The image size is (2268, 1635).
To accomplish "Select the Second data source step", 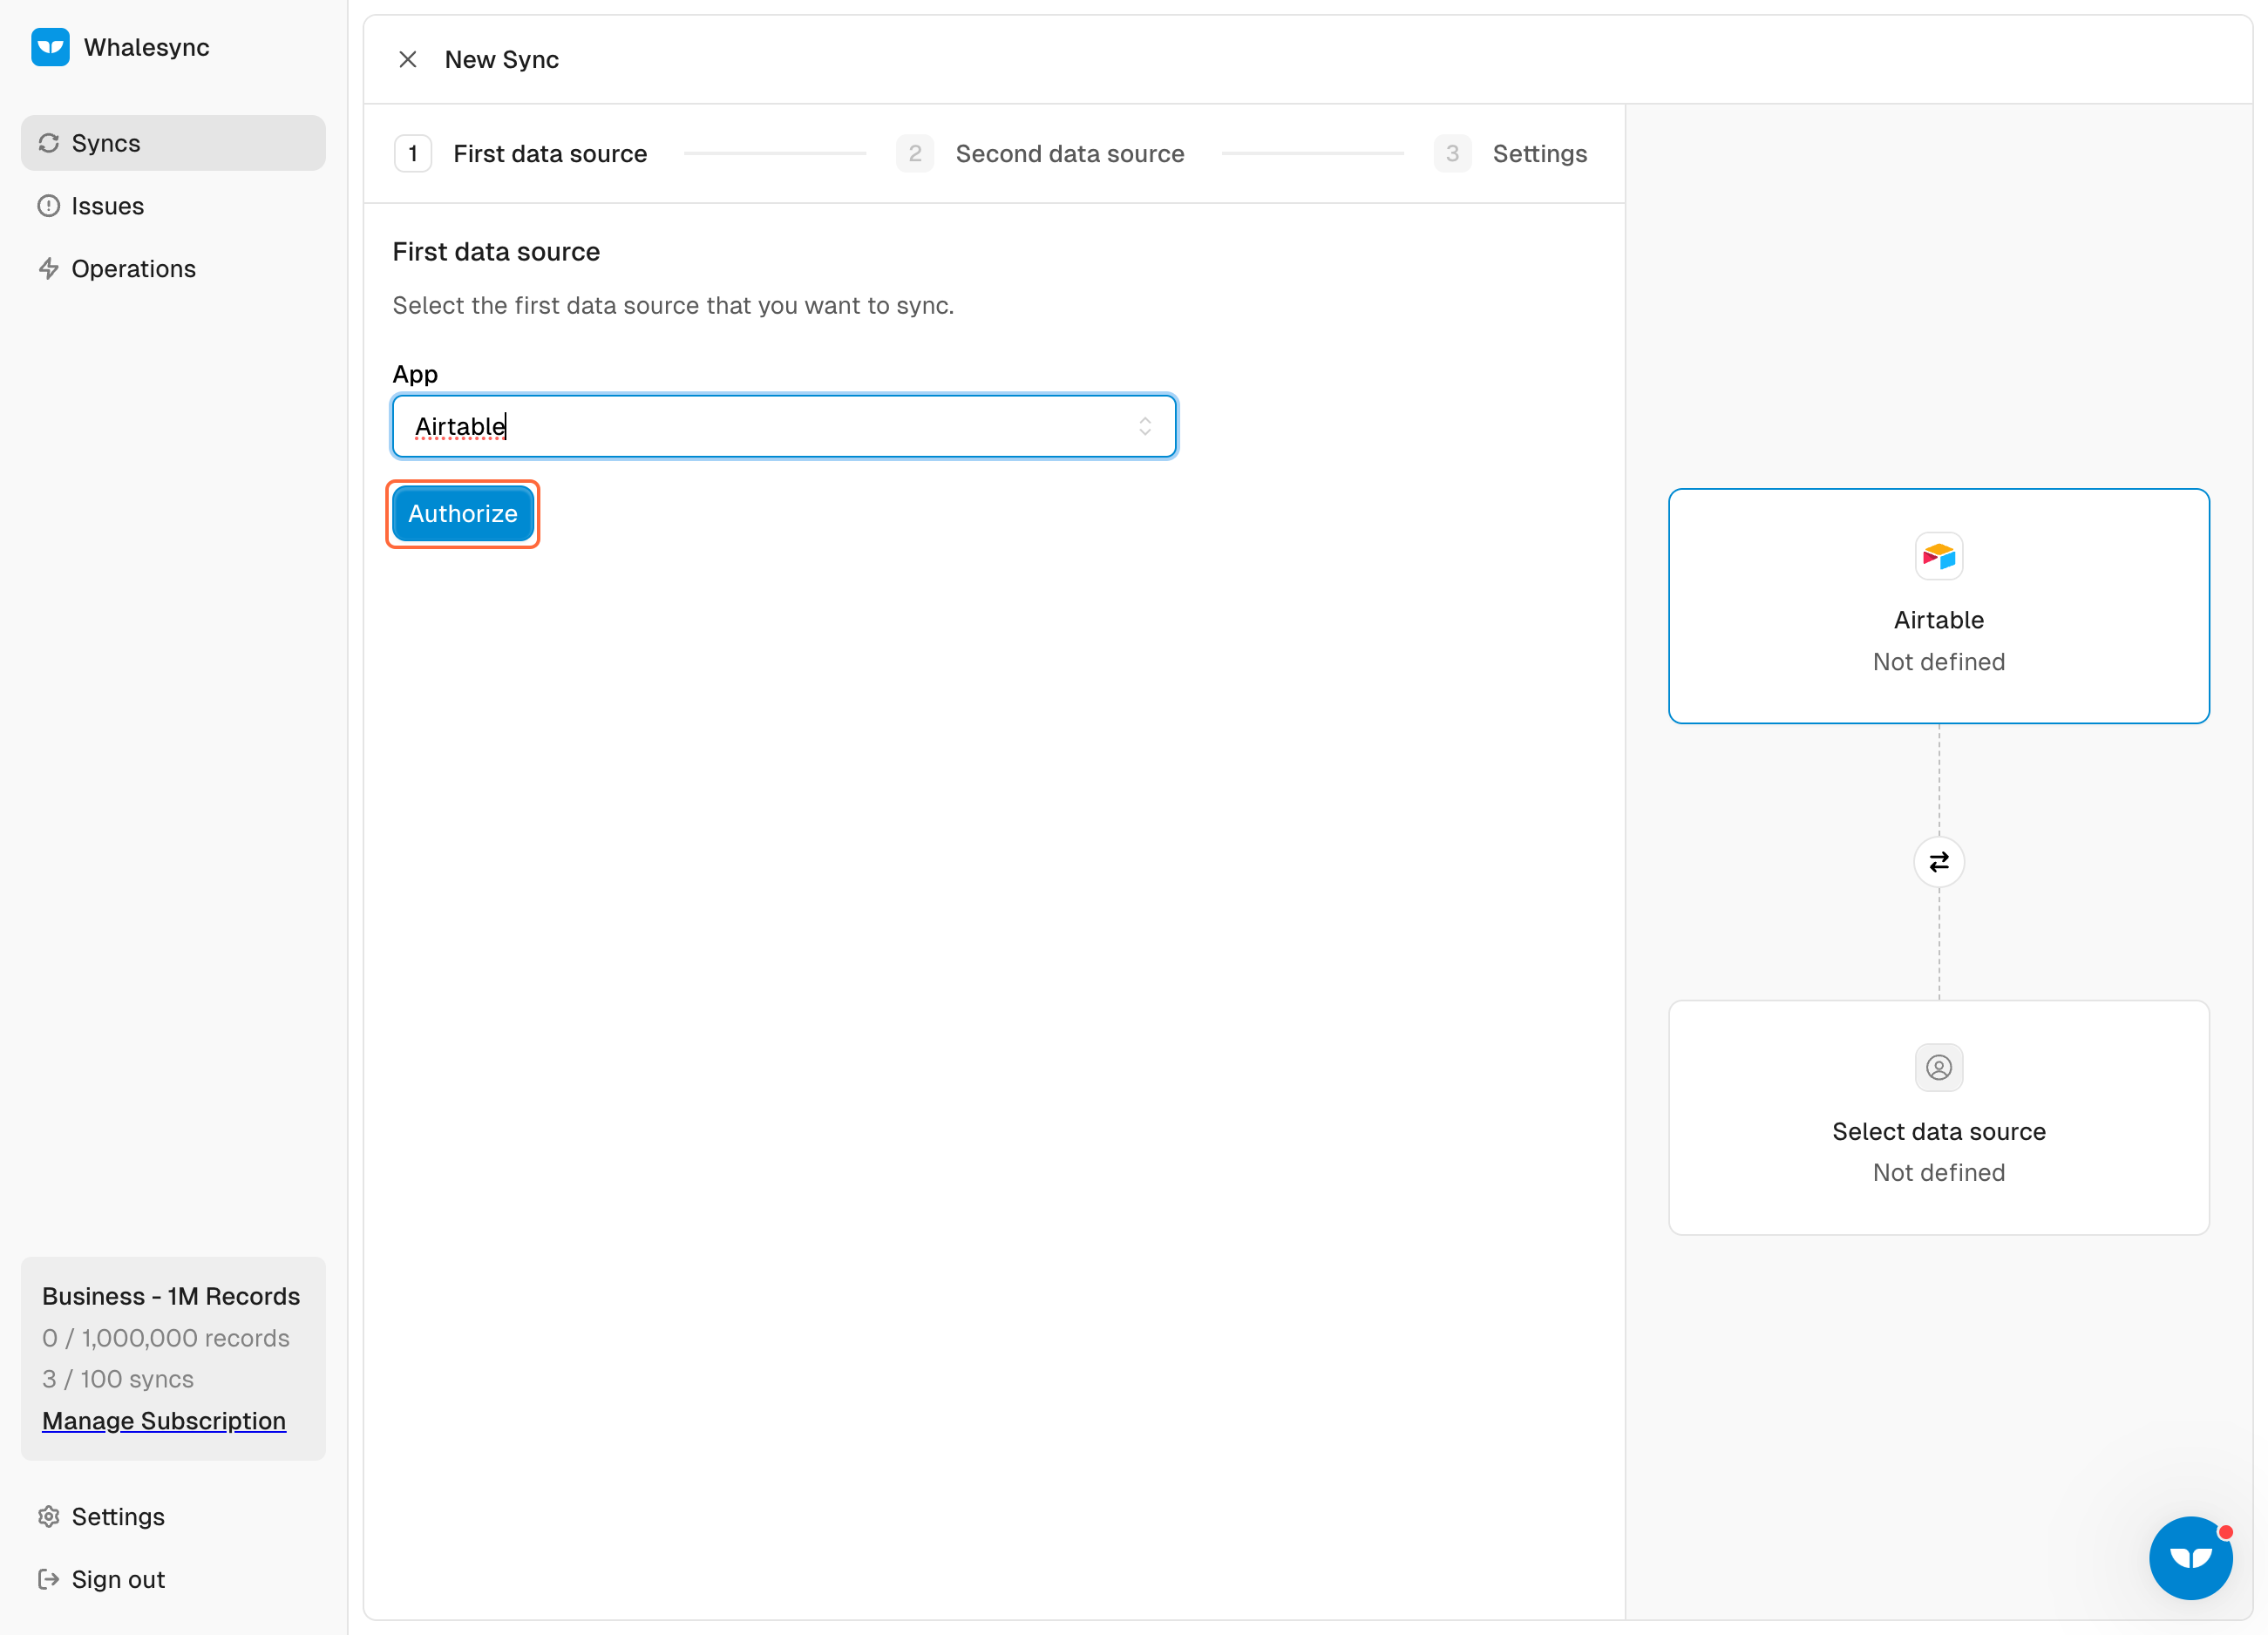I will click(x=1040, y=154).
